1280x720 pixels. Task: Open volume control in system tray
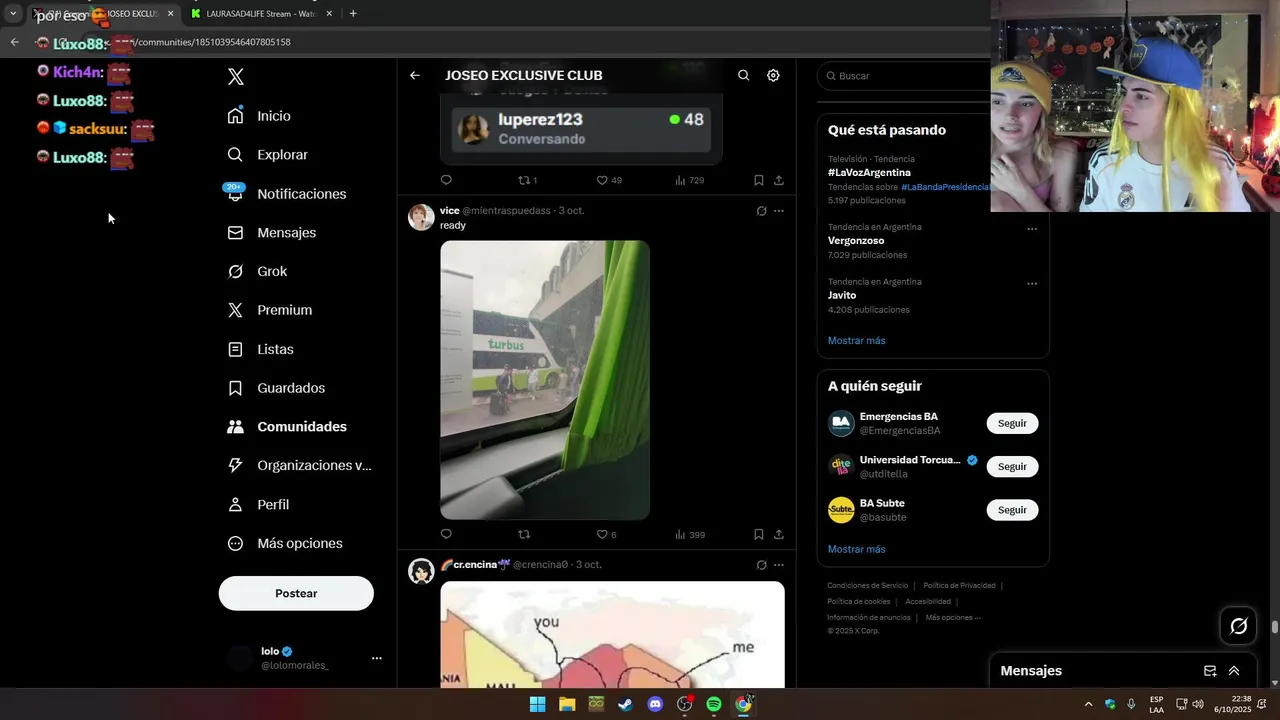1198,704
